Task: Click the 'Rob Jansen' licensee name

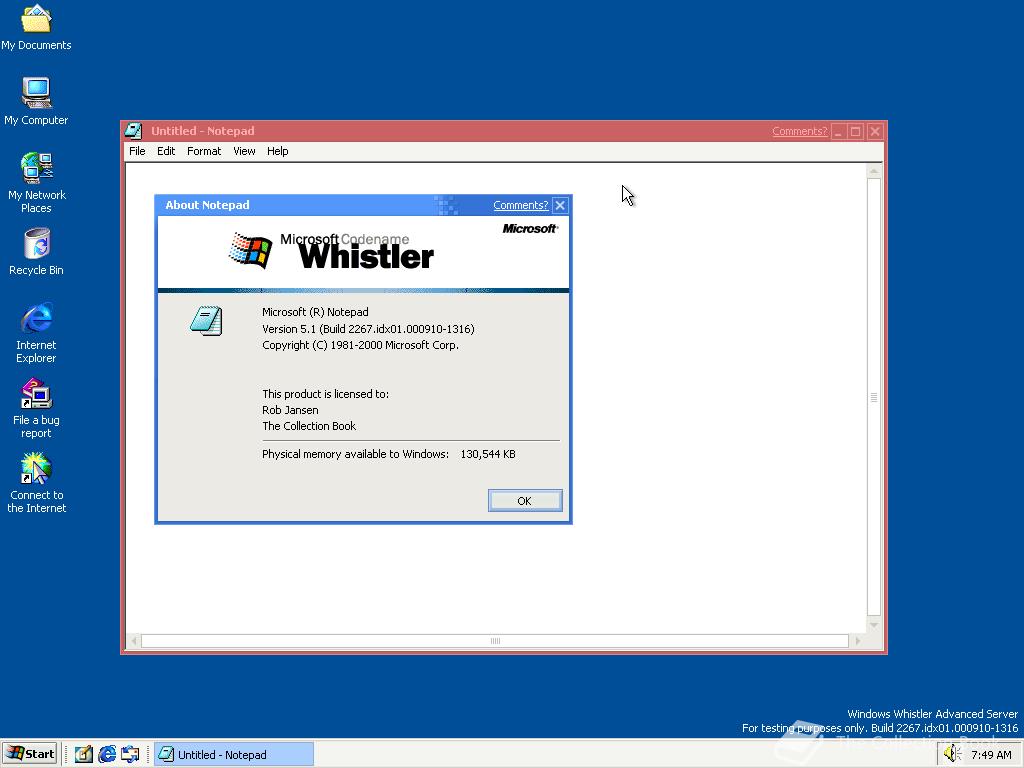Action: (290, 410)
